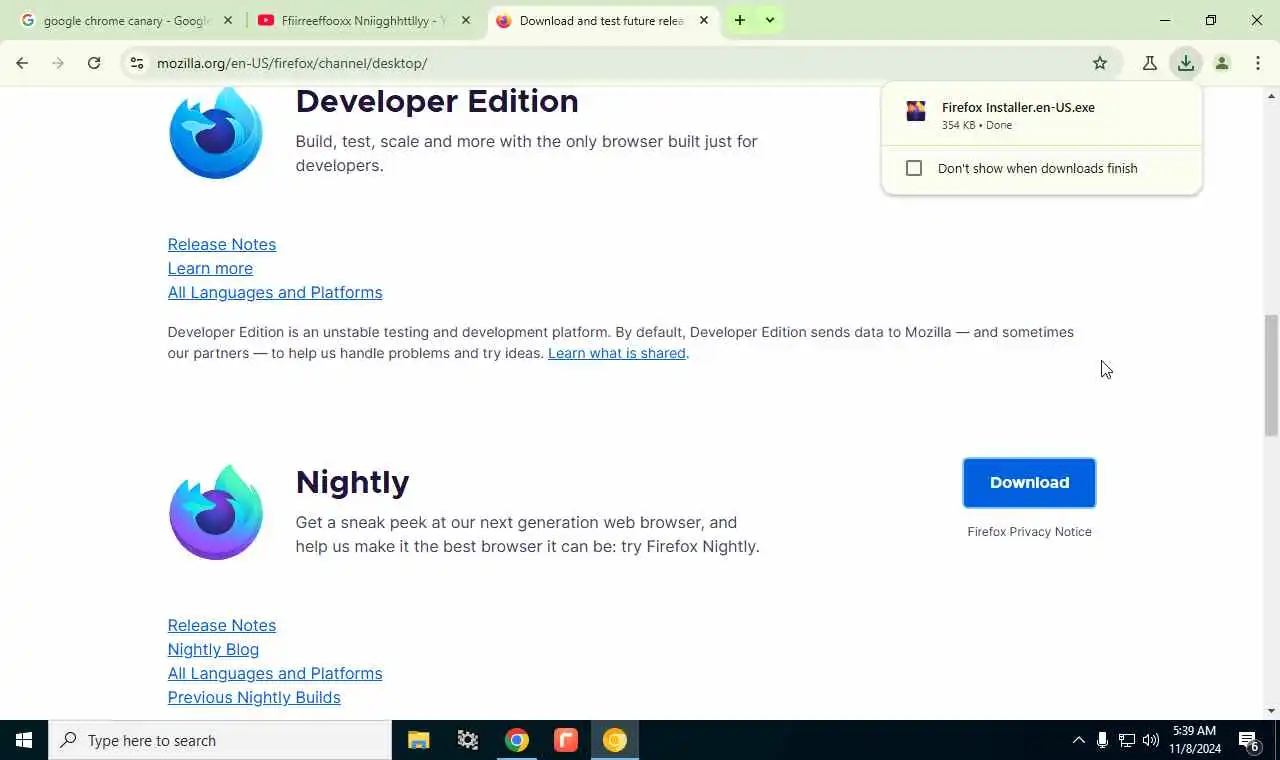Open the taskbar clock and date
1280x760 pixels.
pyautogui.click(x=1196, y=740)
